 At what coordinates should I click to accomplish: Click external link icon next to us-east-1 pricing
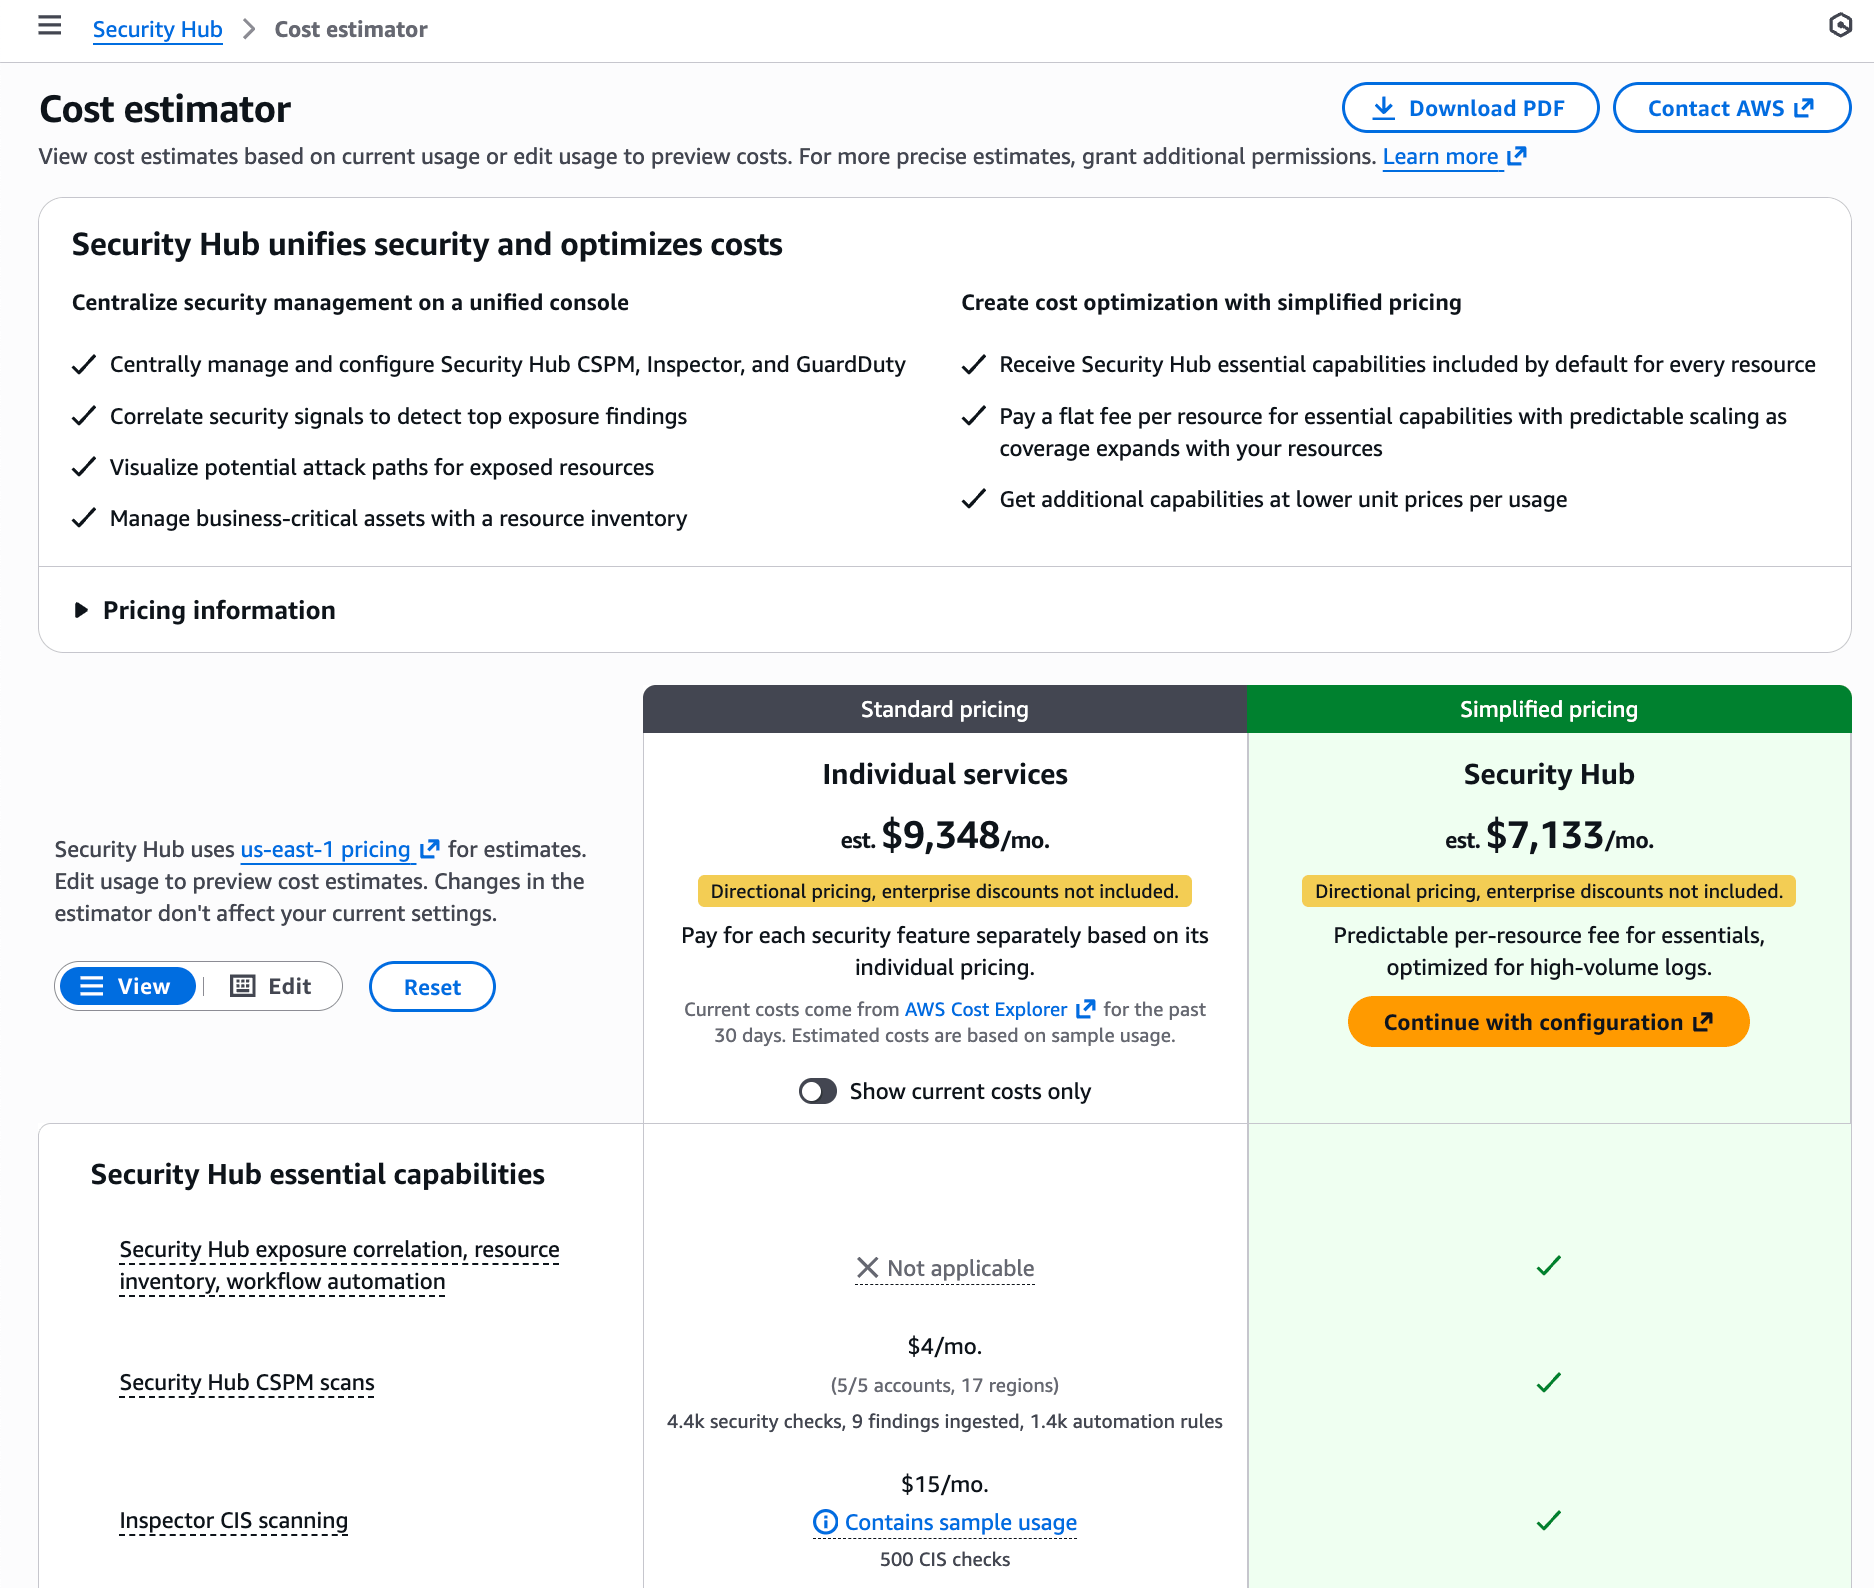point(430,849)
